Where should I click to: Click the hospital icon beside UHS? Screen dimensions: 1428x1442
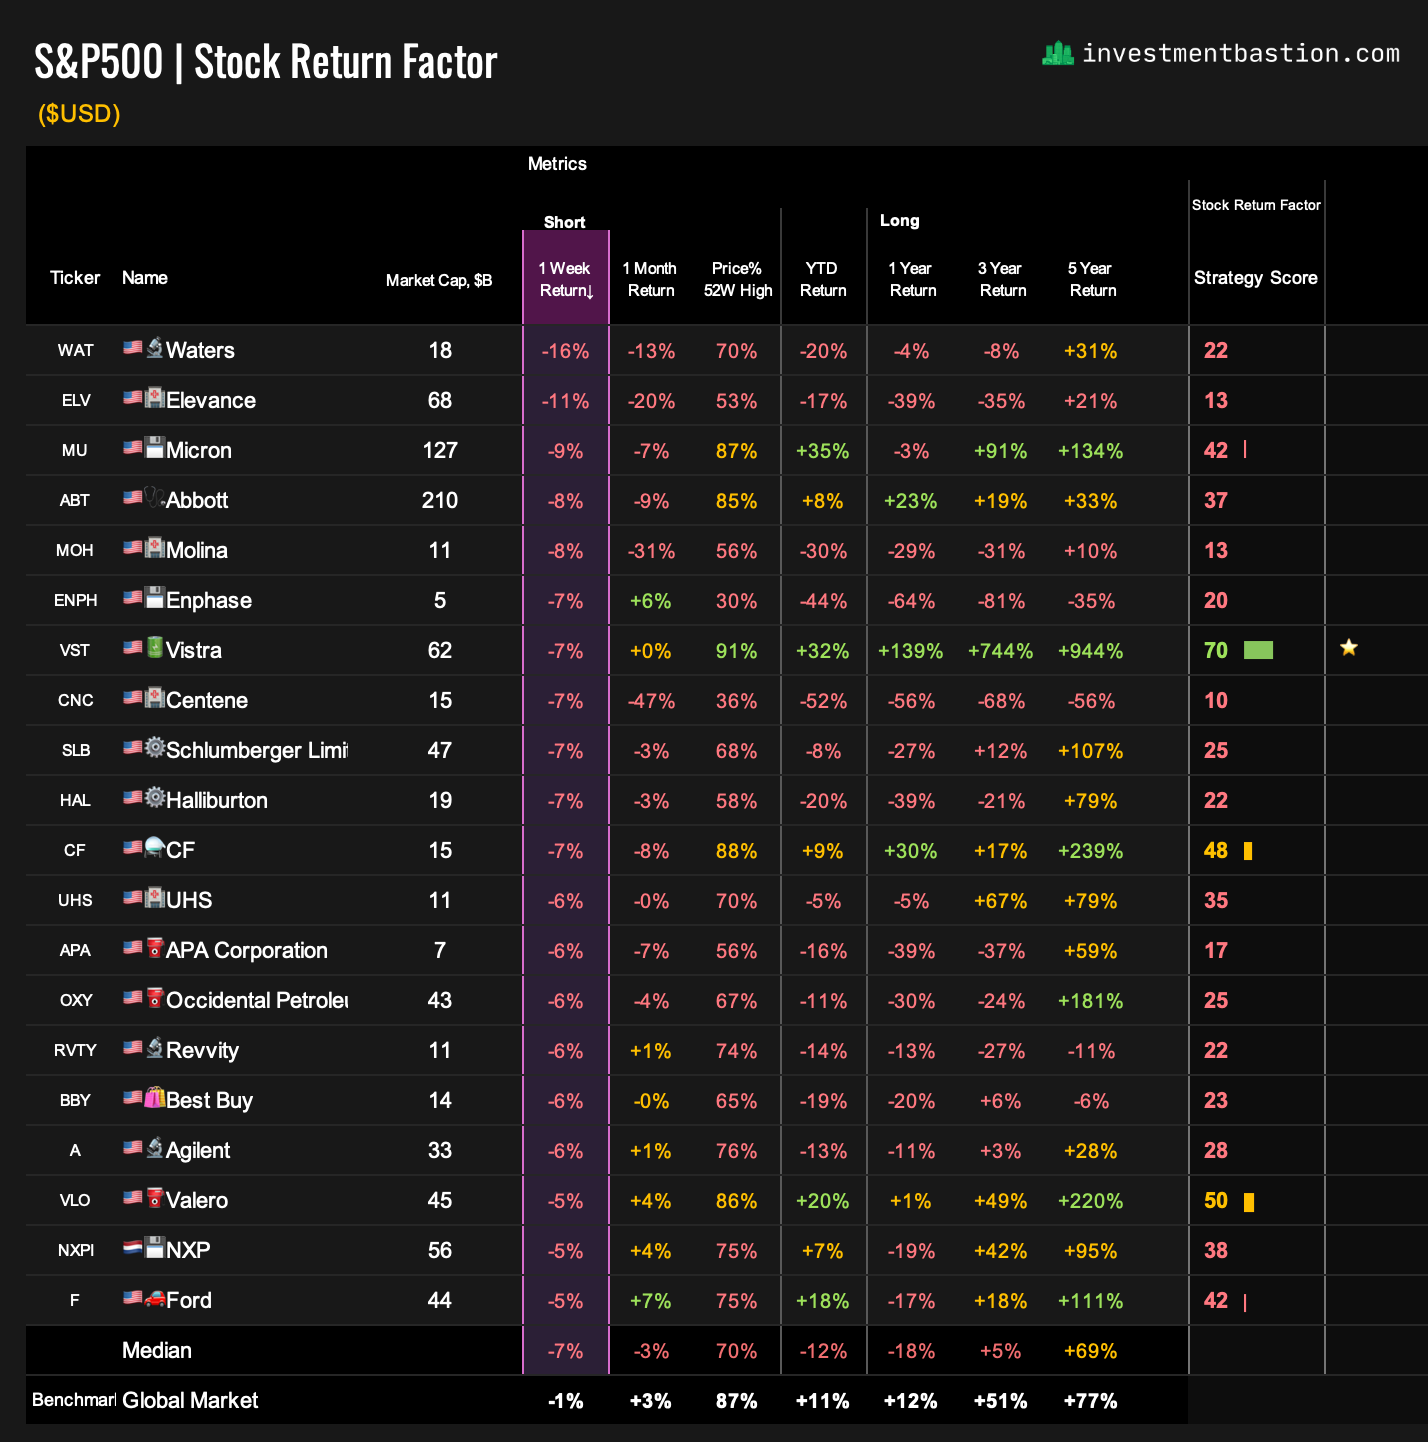[155, 898]
